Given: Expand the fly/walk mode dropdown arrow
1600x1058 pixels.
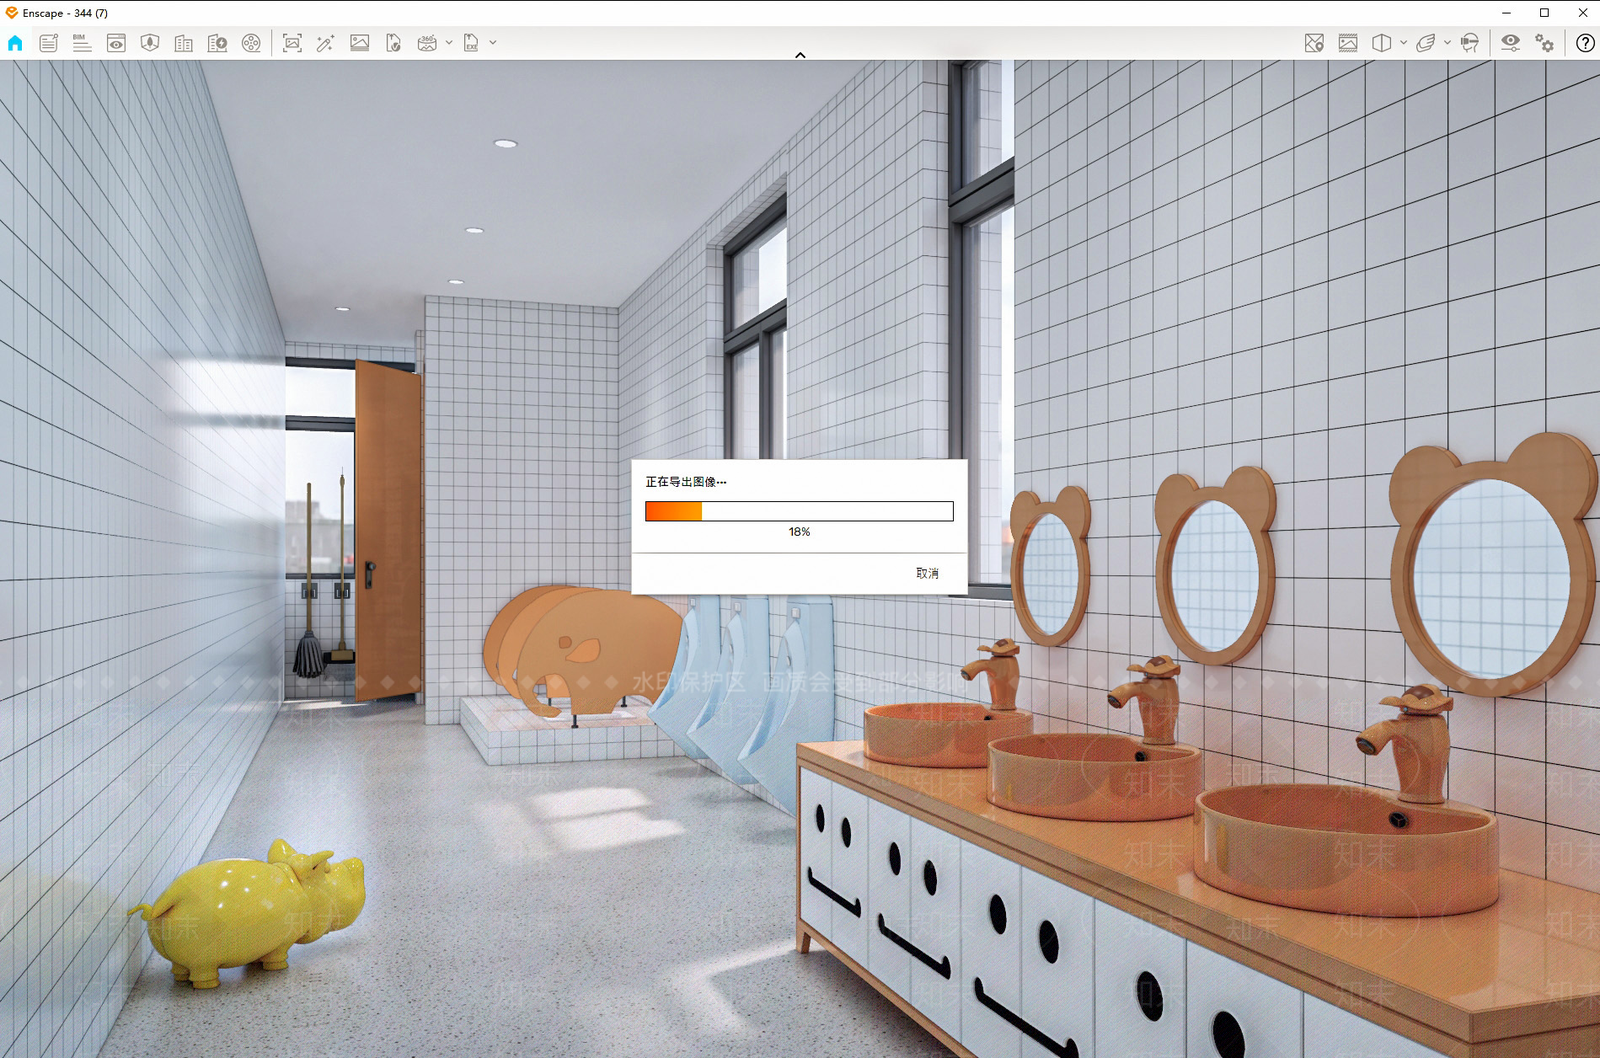Looking at the screenshot, I should (1447, 43).
